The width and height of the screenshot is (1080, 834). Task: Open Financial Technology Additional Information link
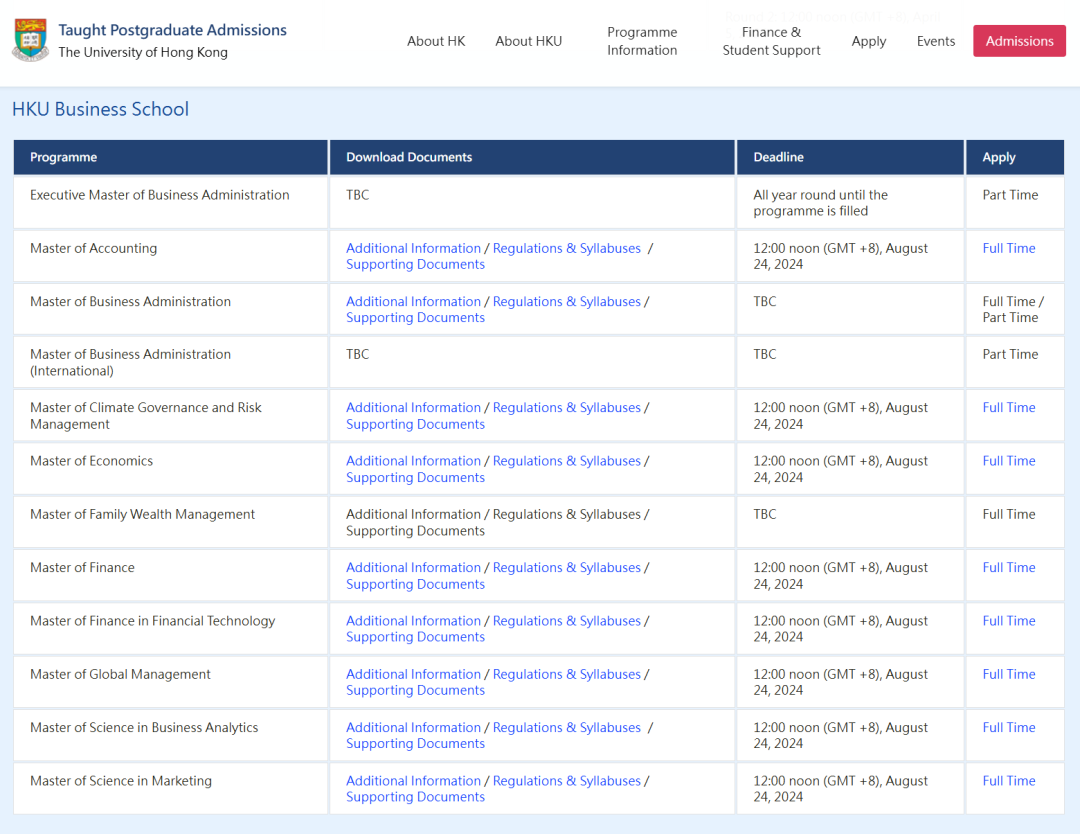click(x=413, y=621)
